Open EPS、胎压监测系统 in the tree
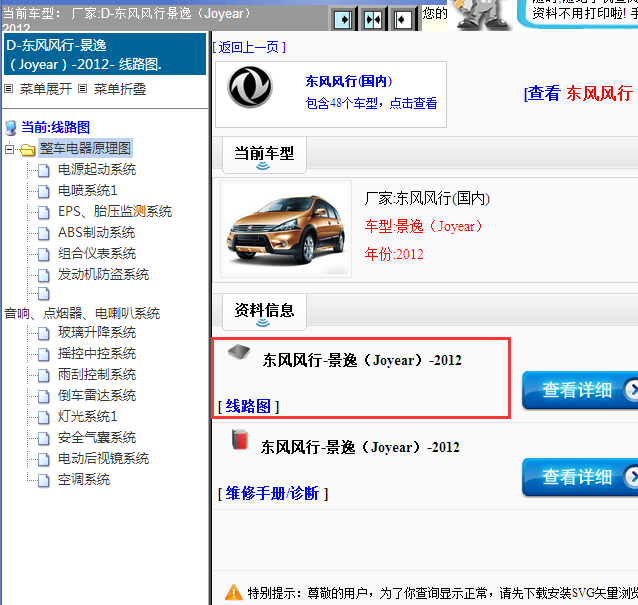 [115, 211]
